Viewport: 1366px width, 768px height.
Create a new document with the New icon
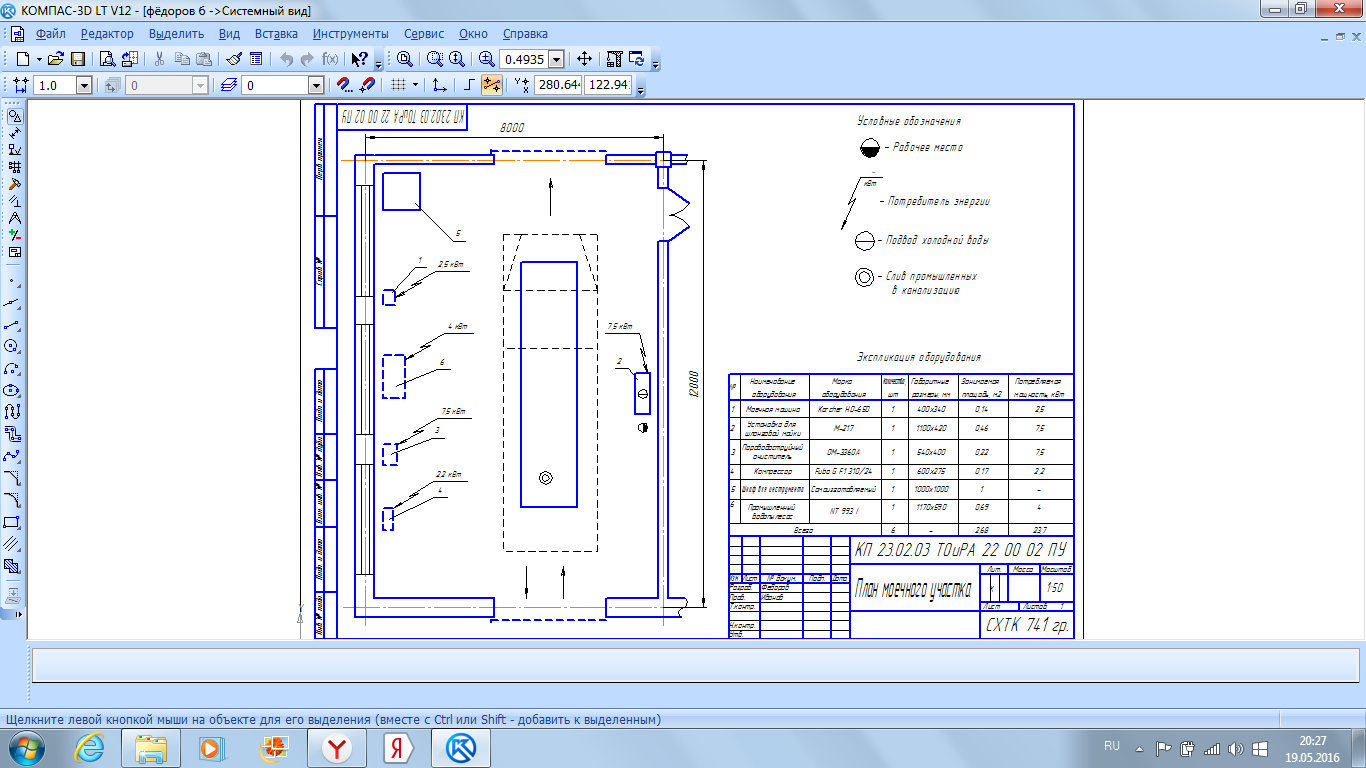(x=22, y=59)
